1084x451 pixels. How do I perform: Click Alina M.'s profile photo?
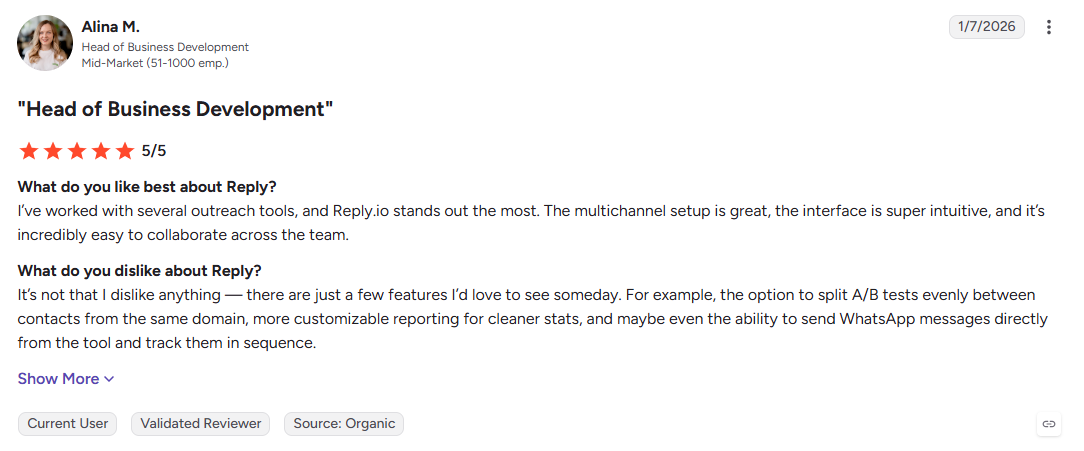point(45,43)
